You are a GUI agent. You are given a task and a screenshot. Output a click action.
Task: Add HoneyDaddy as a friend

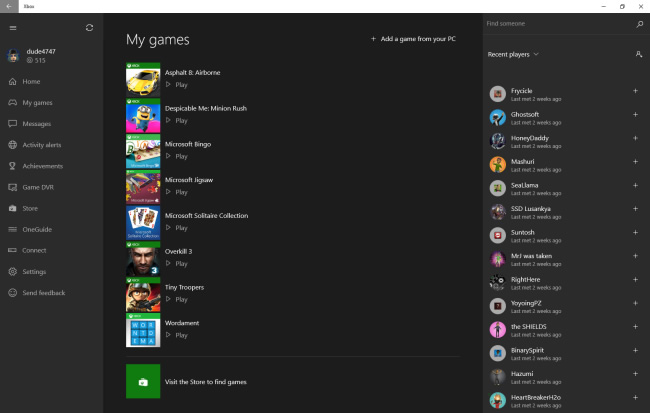(x=635, y=138)
